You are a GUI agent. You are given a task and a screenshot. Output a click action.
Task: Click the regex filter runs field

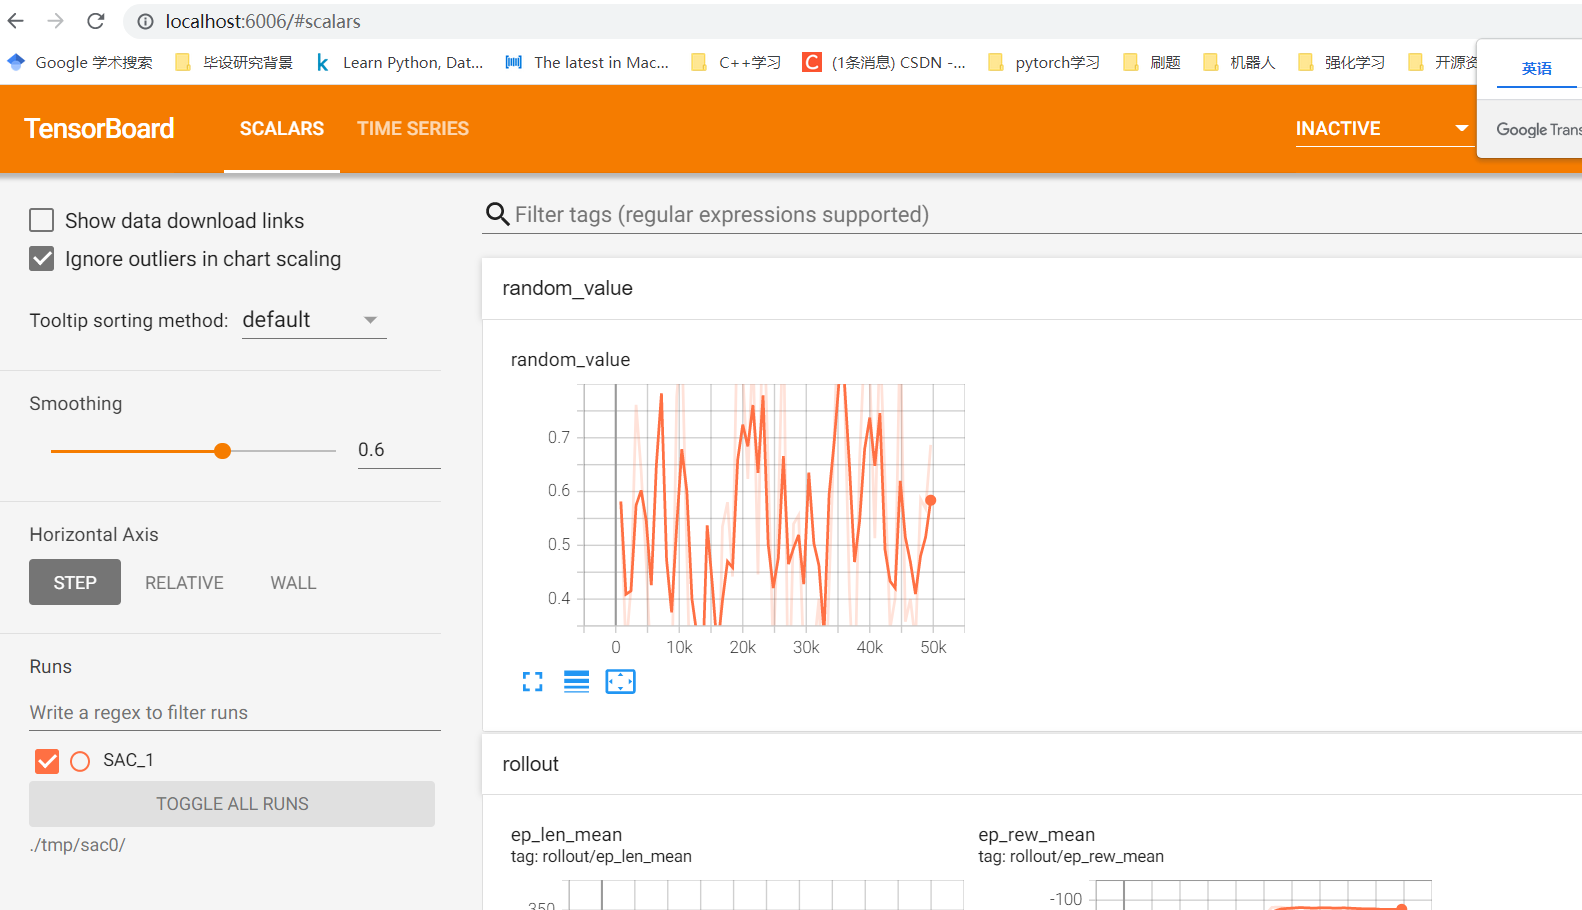click(235, 713)
